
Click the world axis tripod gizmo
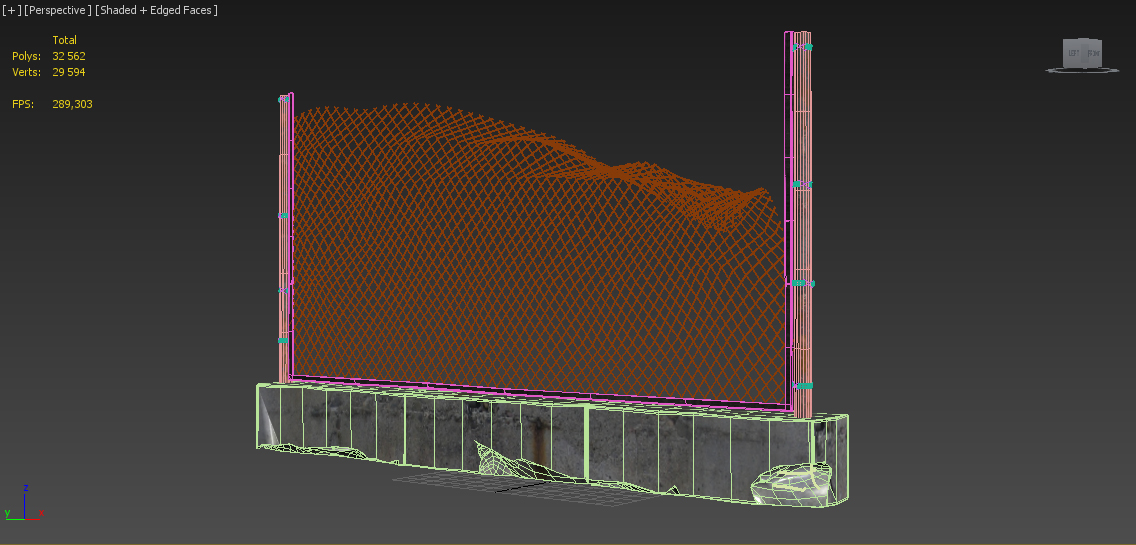(x=24, y=503)
